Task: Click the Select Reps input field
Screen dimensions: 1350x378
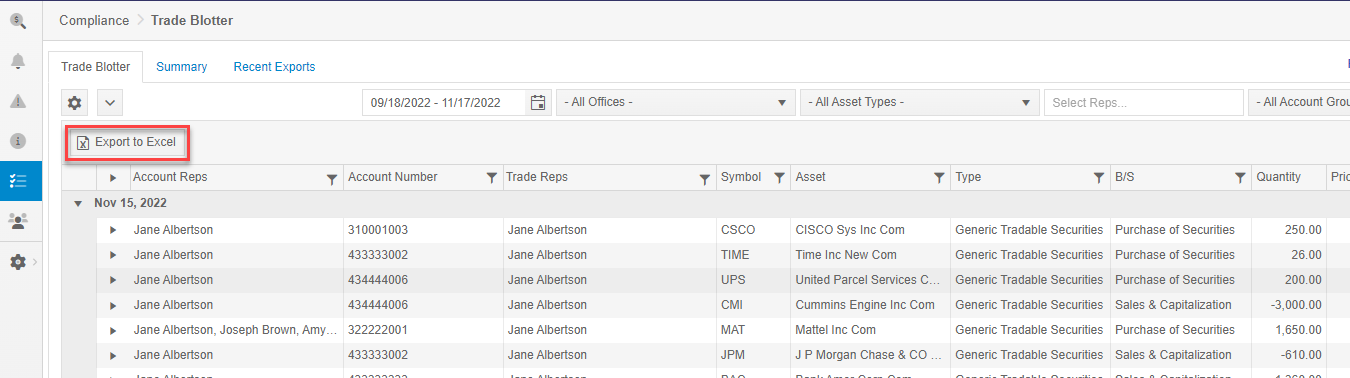Action: point(1144,102)
